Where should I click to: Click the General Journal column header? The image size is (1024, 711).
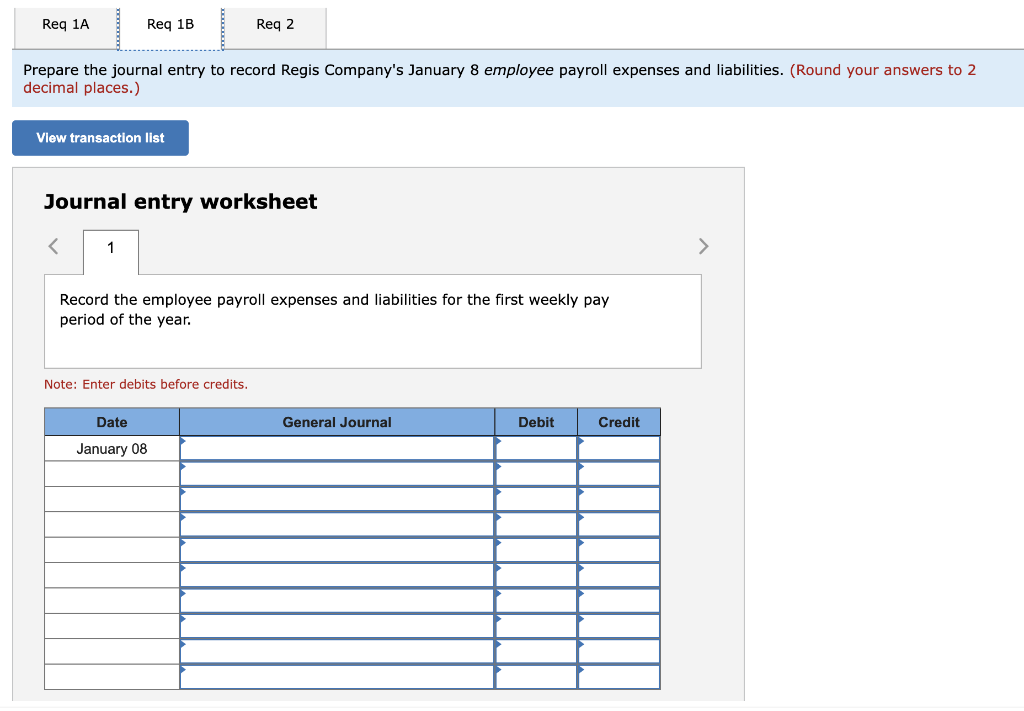click(x=336, y=421)
